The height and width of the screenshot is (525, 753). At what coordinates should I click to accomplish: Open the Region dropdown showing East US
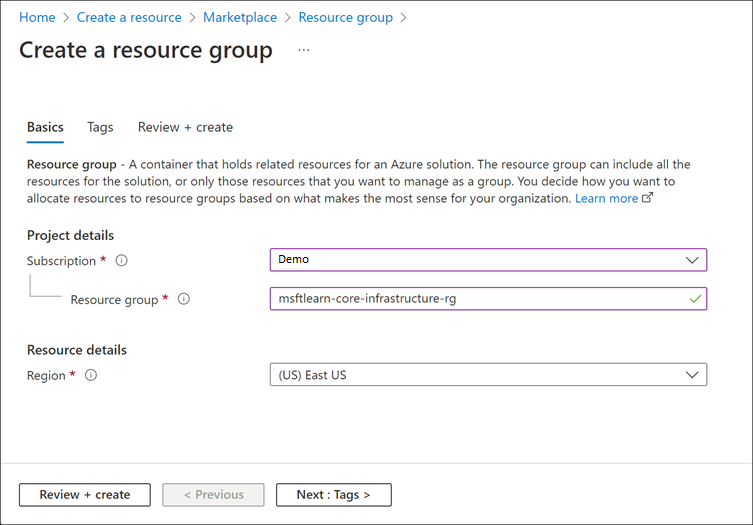tap(488, 375)
